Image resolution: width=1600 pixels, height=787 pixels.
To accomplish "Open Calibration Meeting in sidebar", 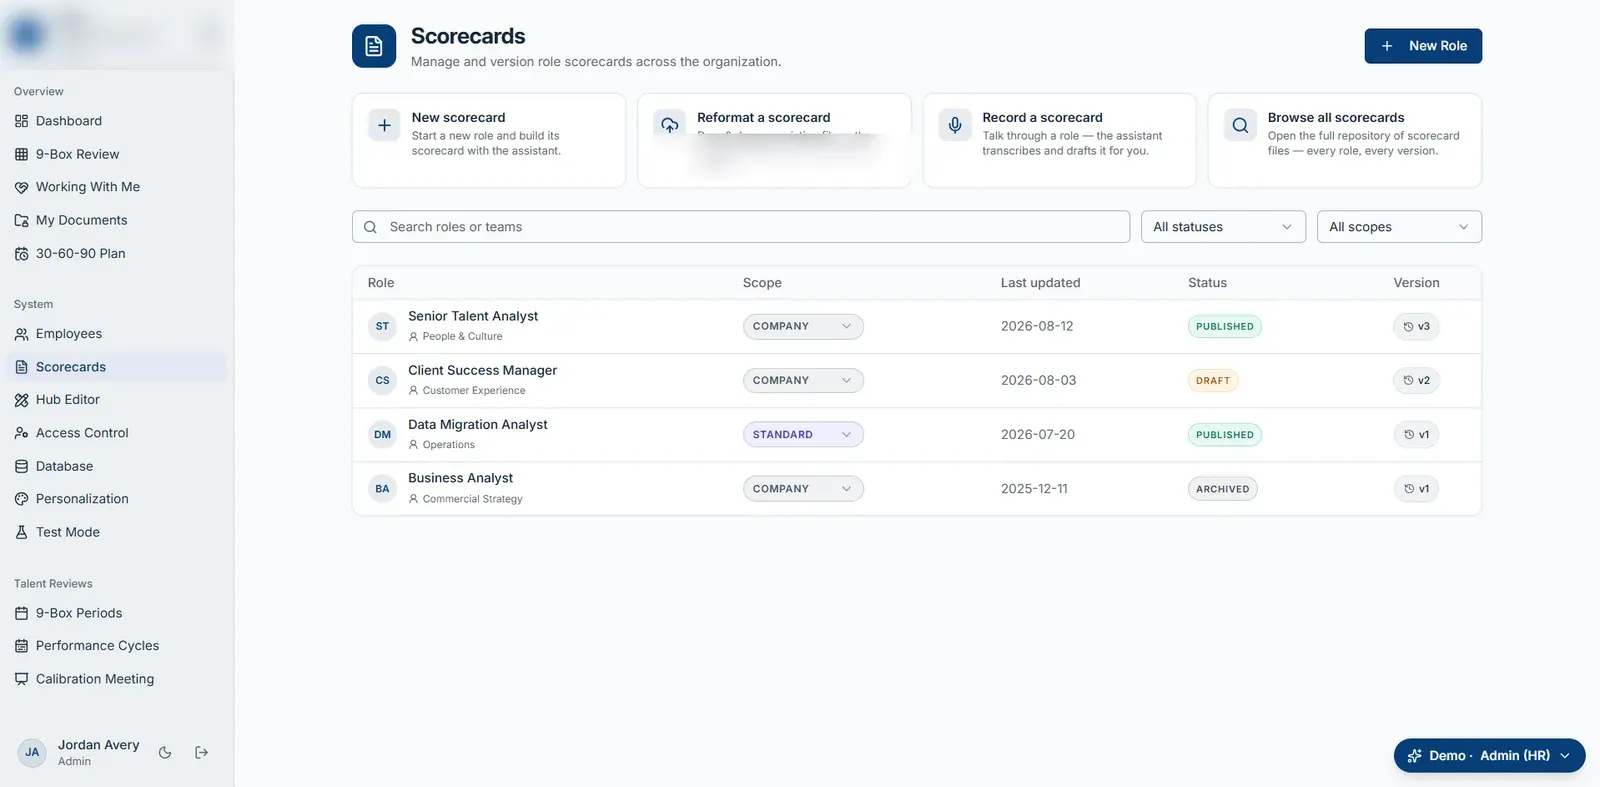I will (x=117, y=679).
